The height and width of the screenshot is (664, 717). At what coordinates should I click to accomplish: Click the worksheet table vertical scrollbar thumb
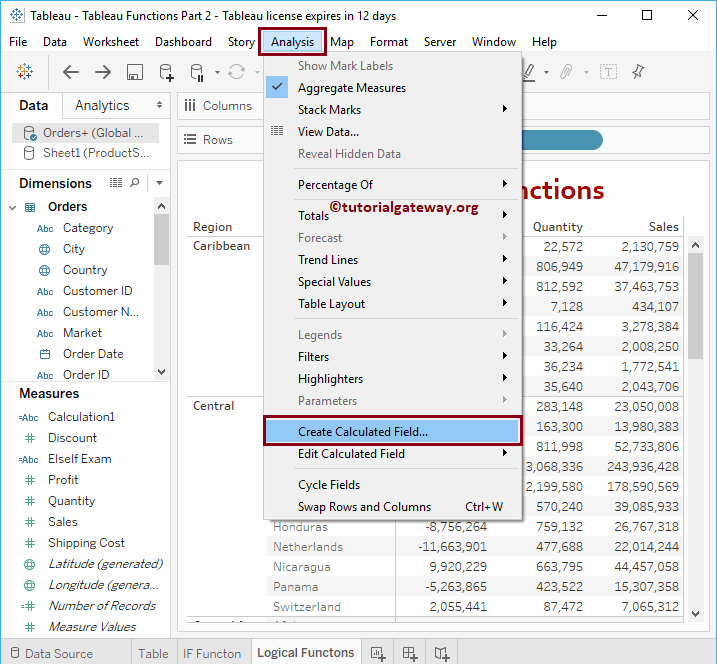point(696,305)
